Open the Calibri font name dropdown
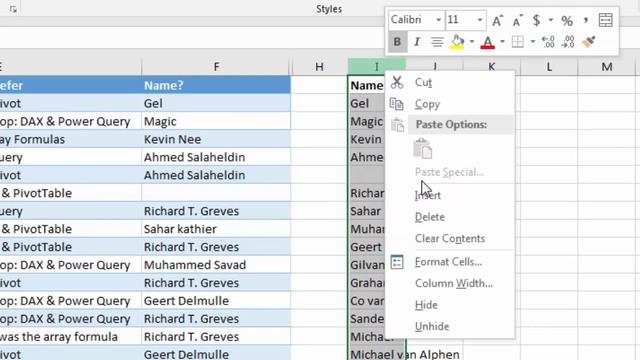Screen dimensions: 640x360 point(438,20)
